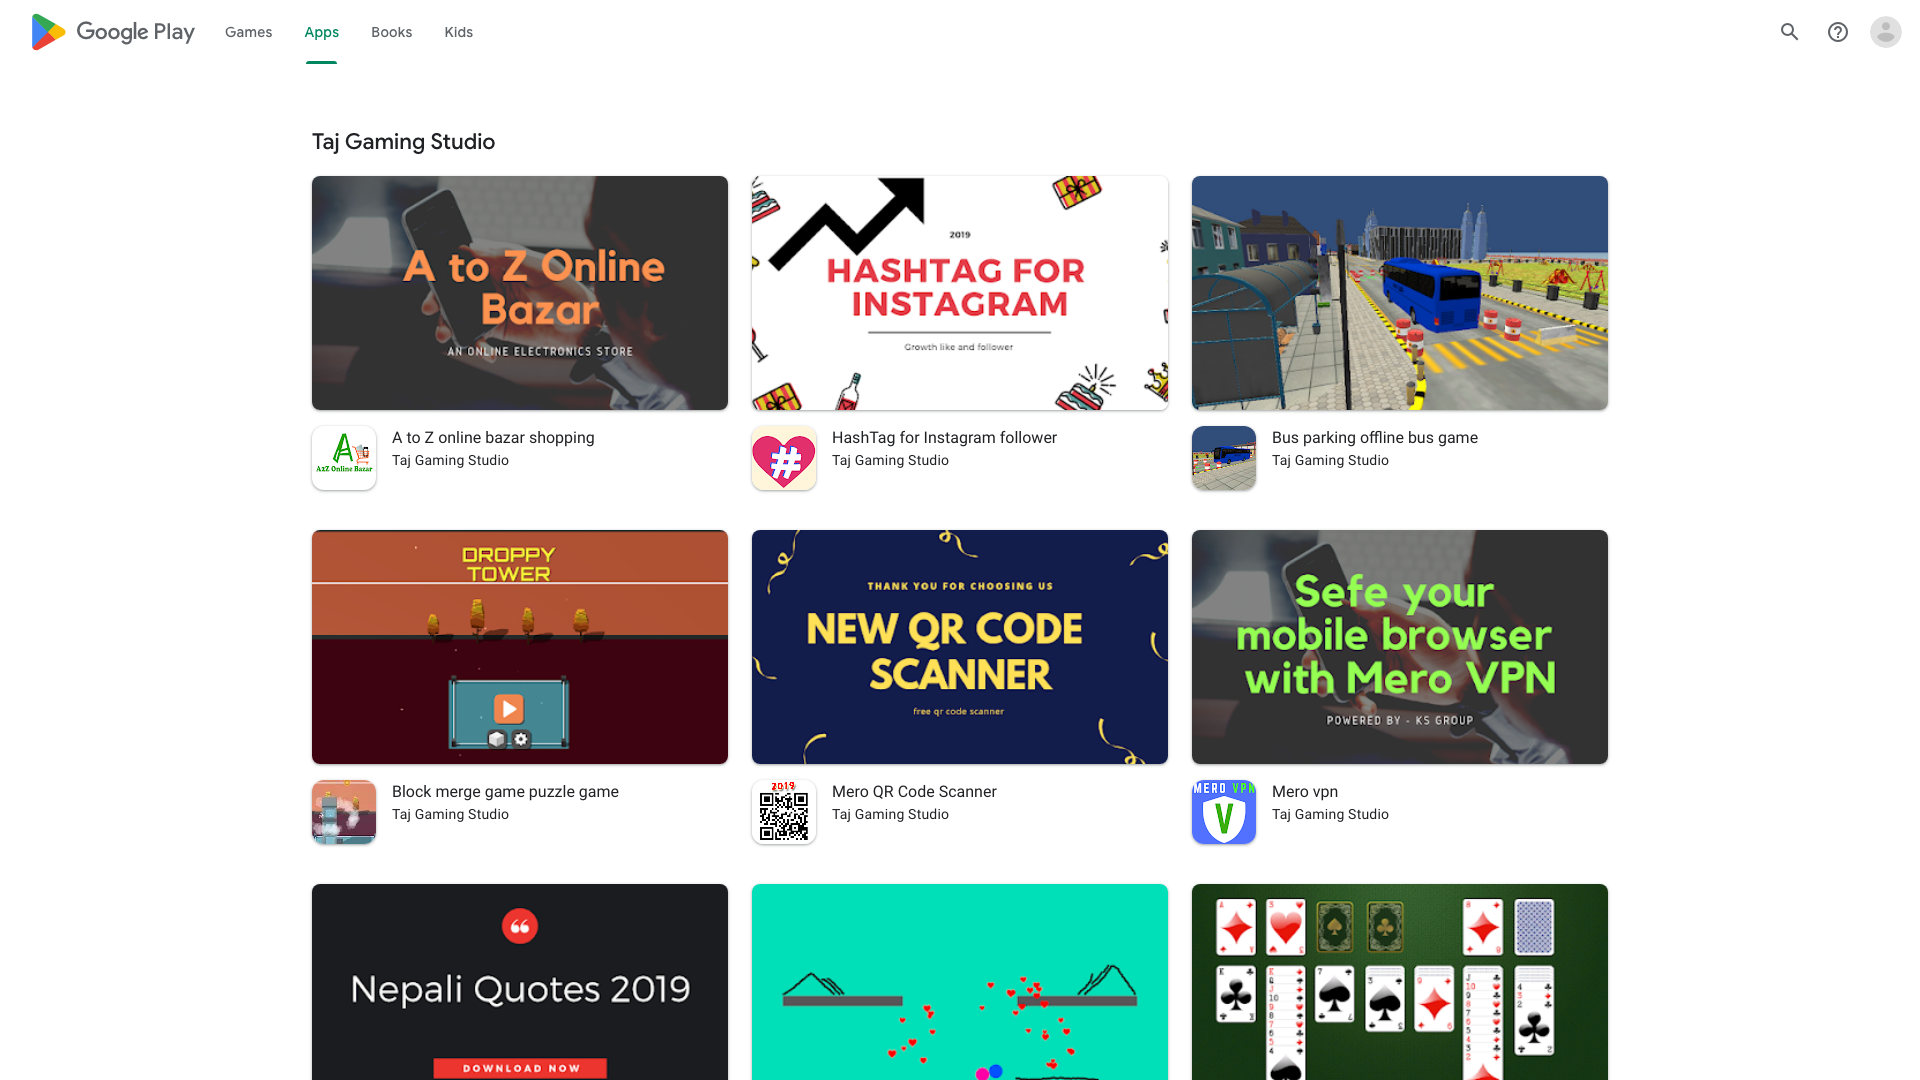Open Mero vpn shield app icon

(x=1224, y=812)
